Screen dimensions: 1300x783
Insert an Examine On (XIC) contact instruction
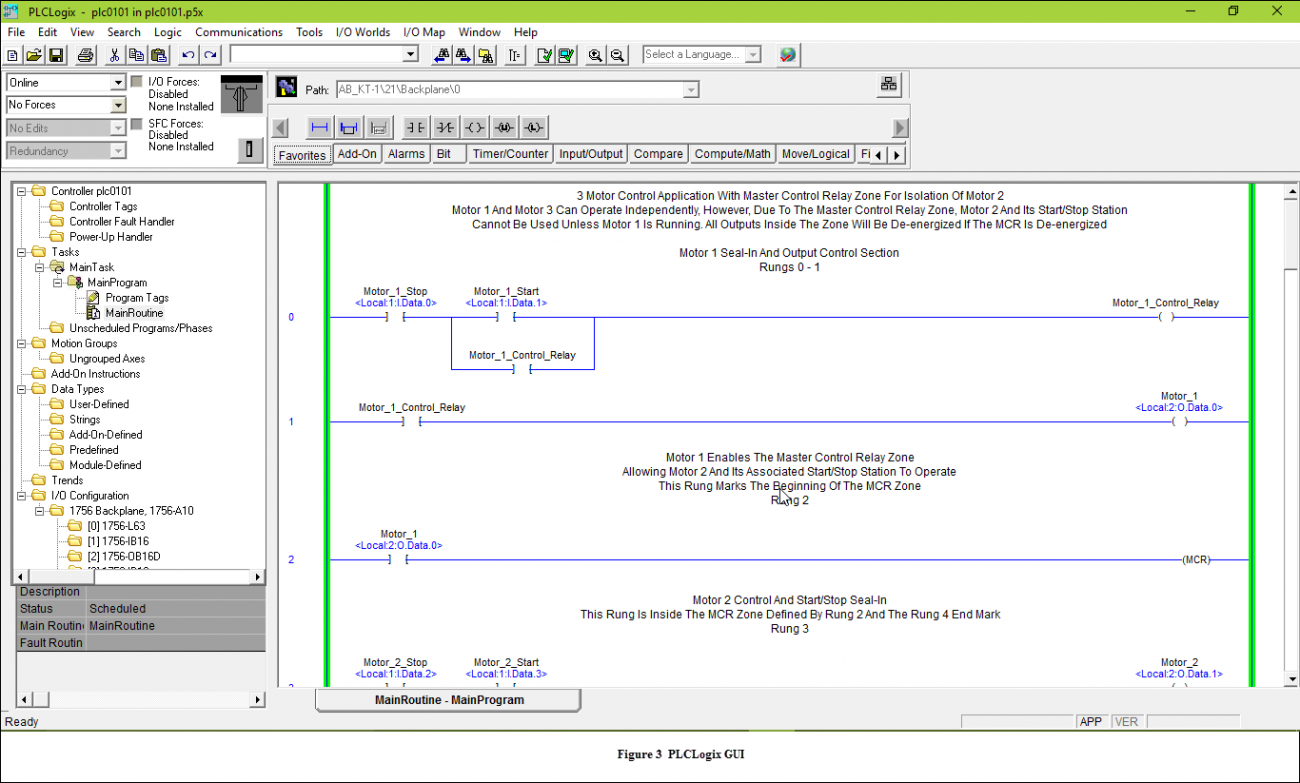[x=415, y=127]
